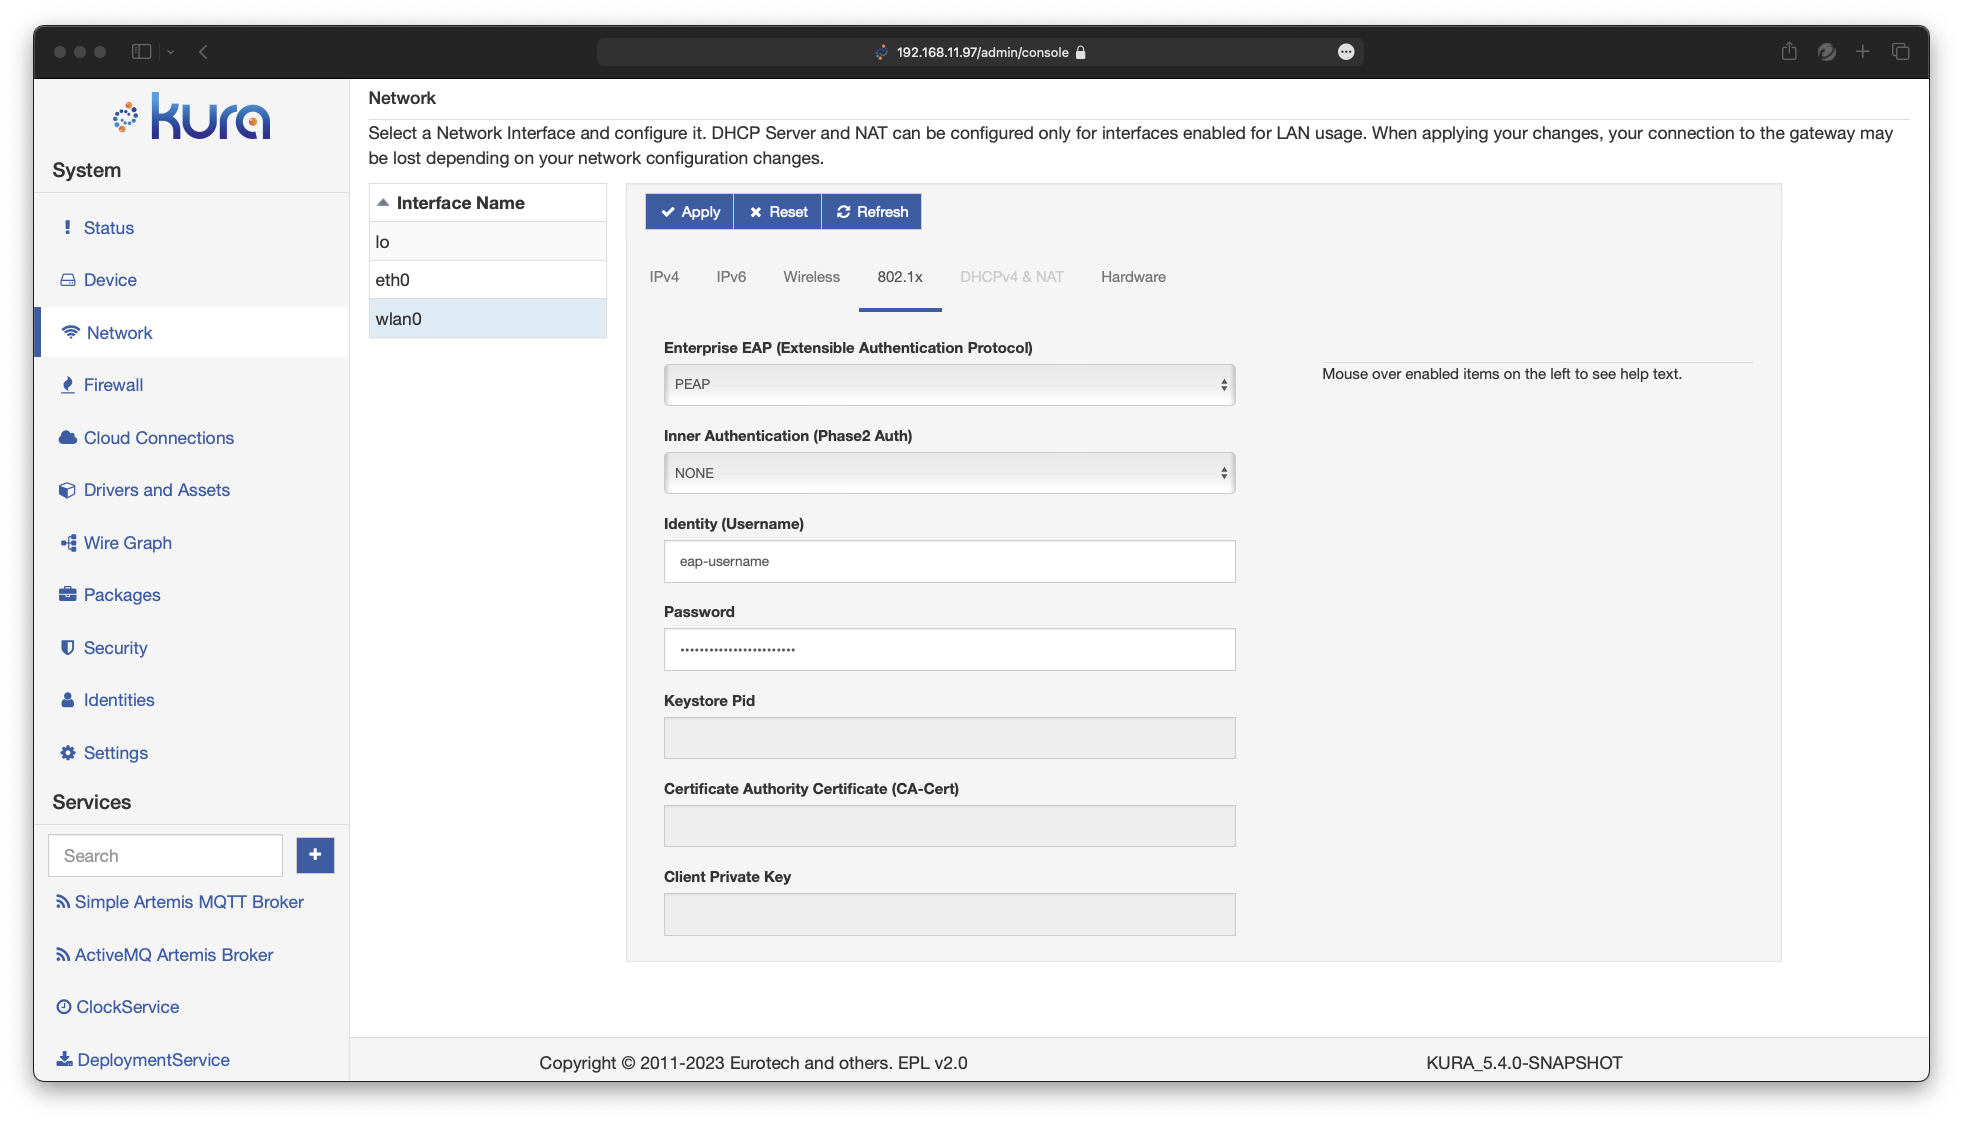Viewport: 1963px width, 1123px height.
Task: Sort by the Interface Name column arrow
Action: click(x=383, y=202)
